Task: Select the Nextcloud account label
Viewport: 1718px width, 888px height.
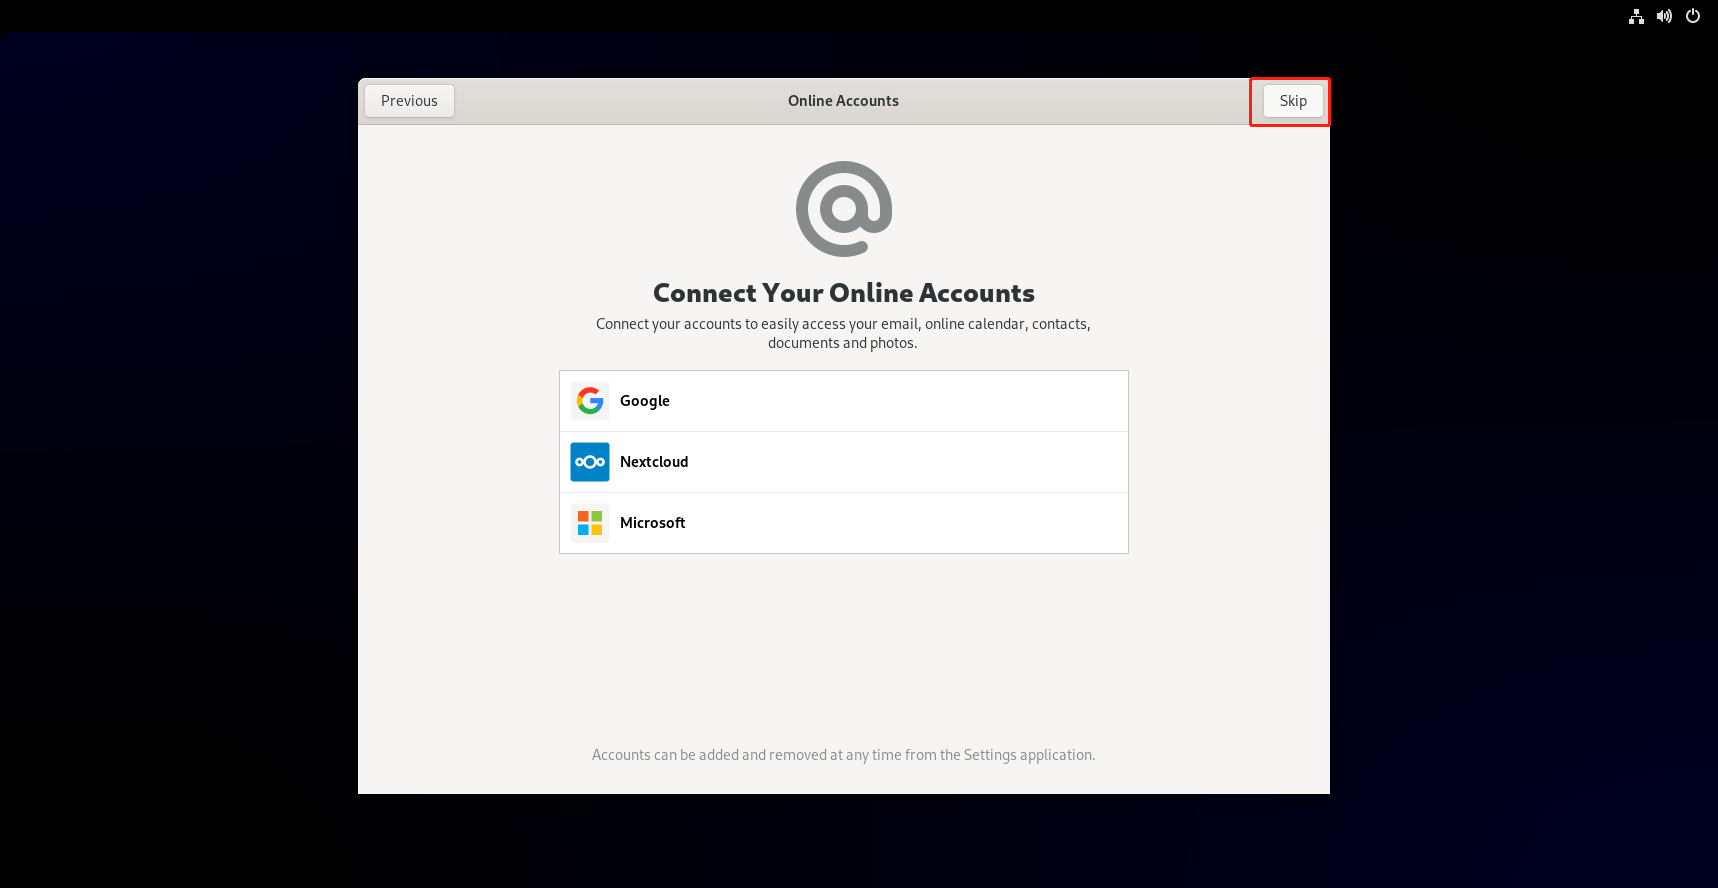Action: [x=654, y=462]
